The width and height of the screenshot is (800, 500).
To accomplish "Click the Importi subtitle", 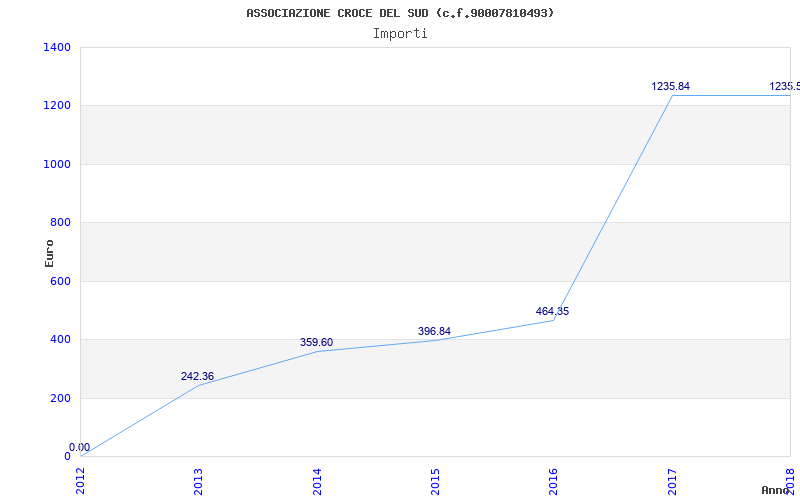I will pyautogui.click(x=400, y=34).
